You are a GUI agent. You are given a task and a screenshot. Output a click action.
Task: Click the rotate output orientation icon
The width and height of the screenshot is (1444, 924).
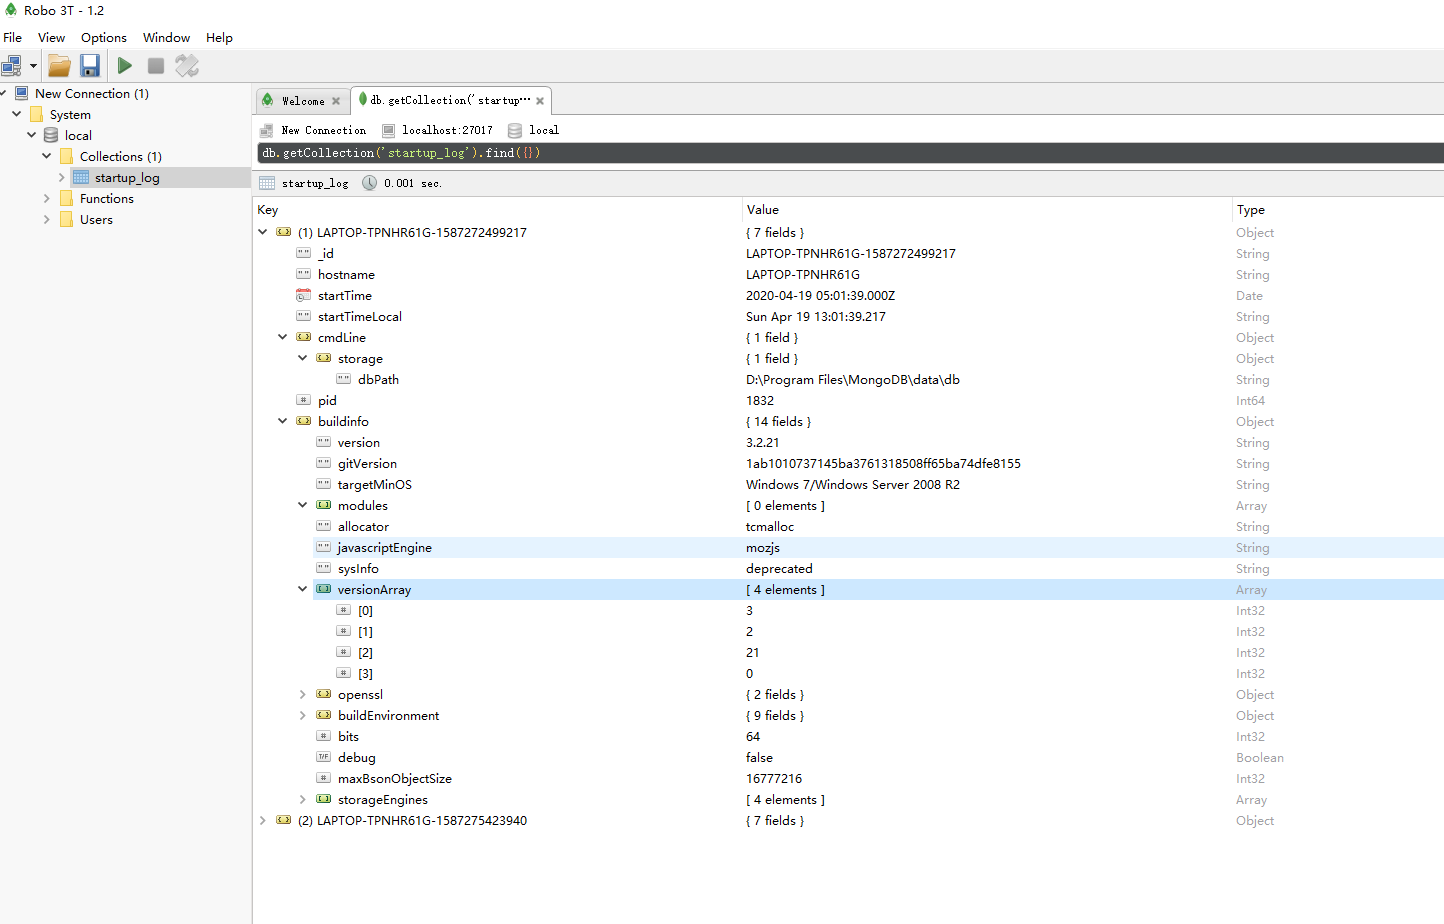click(x=187, y=66)
